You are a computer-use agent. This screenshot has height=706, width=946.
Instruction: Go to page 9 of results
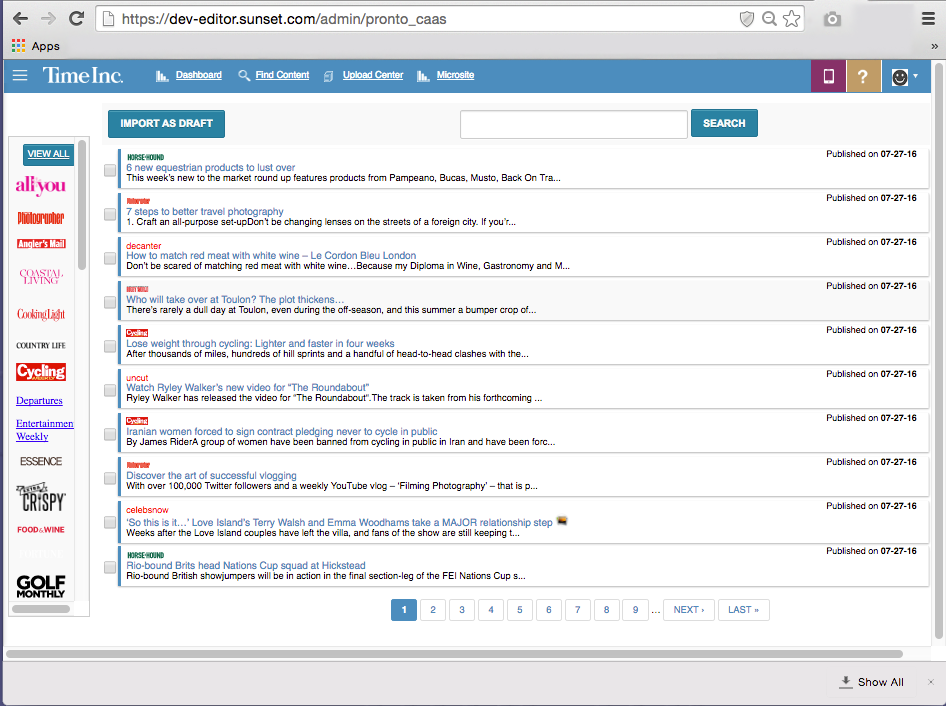tap(635, 610)
